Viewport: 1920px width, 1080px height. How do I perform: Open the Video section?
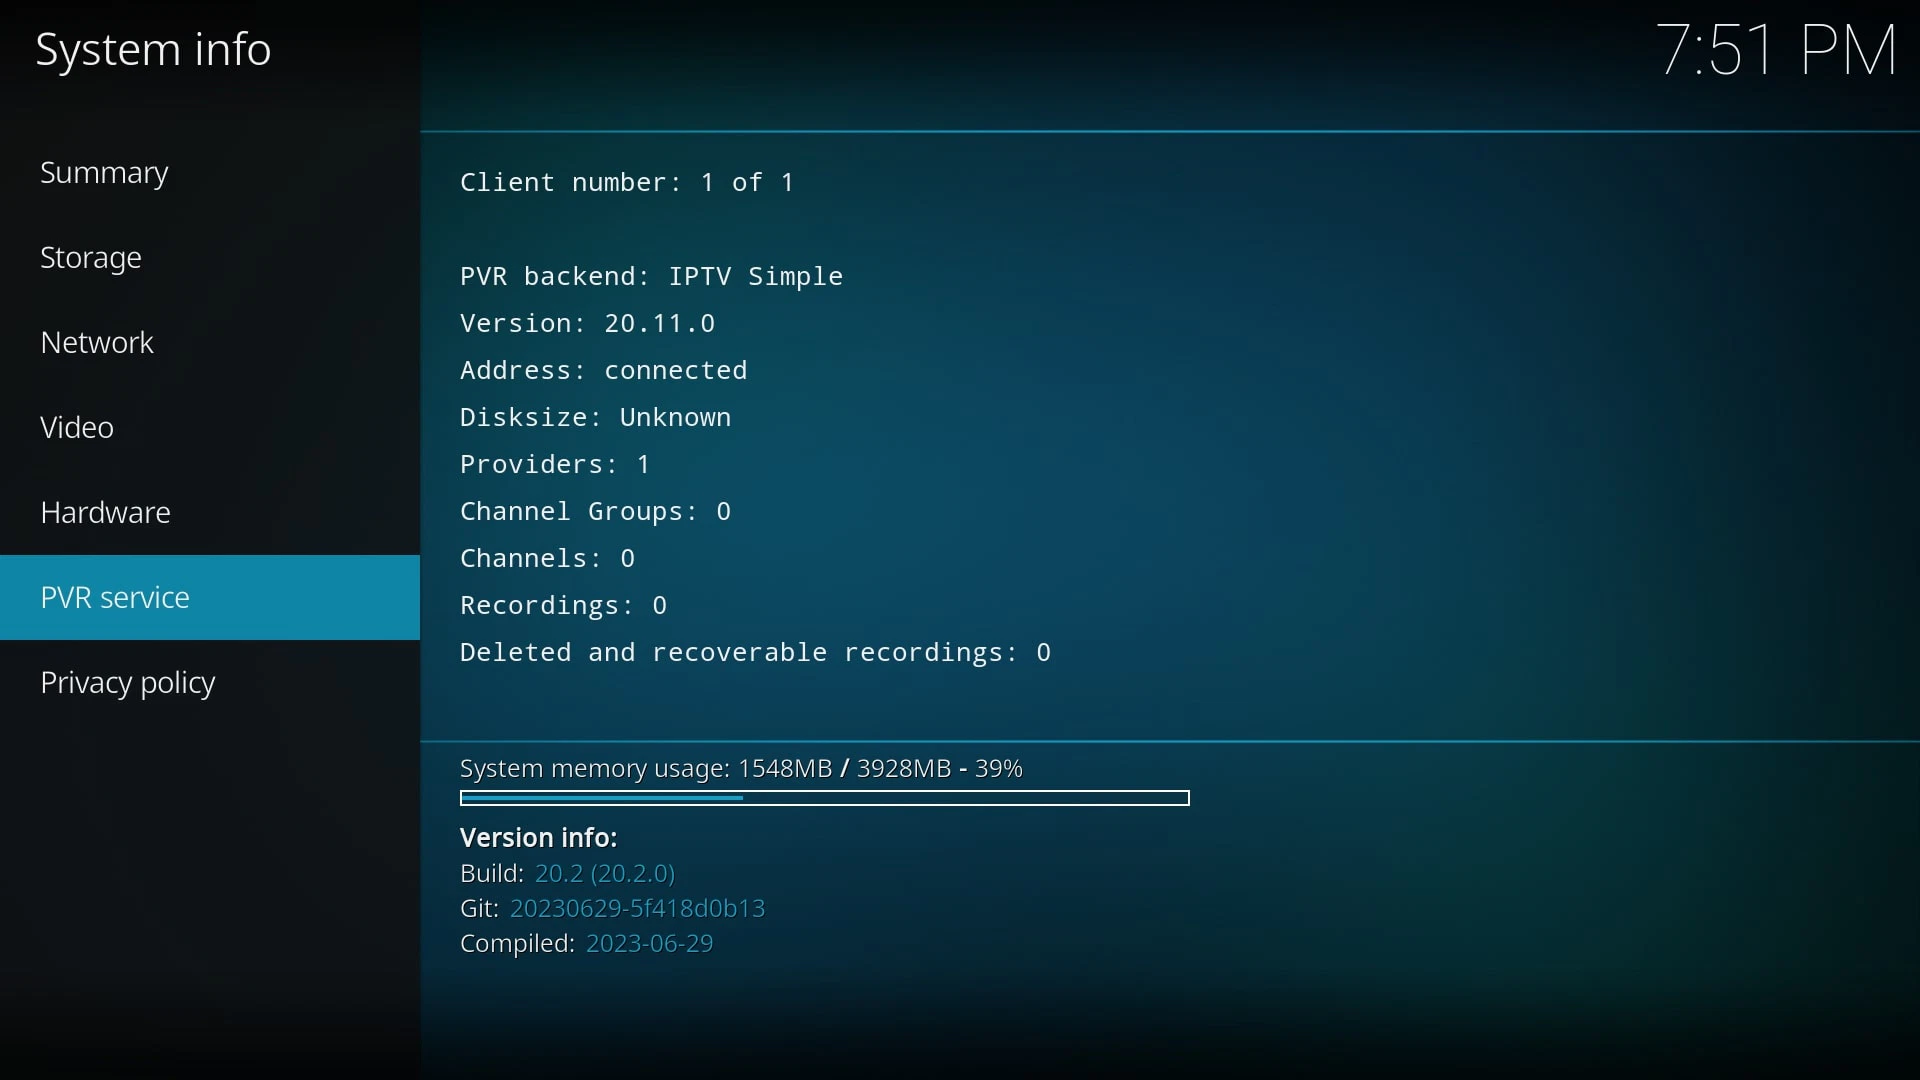tap(210, 428)
